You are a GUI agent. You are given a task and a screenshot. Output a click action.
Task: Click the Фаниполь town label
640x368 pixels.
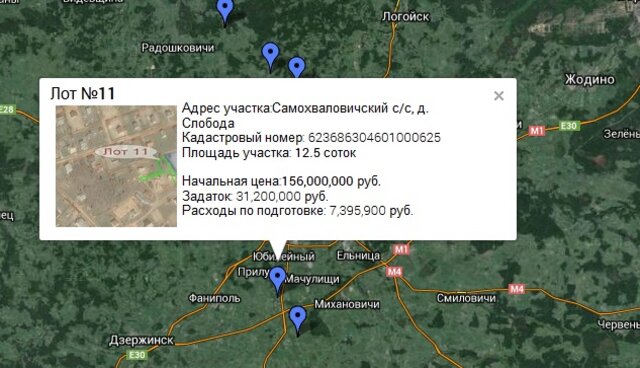point(214,298)
